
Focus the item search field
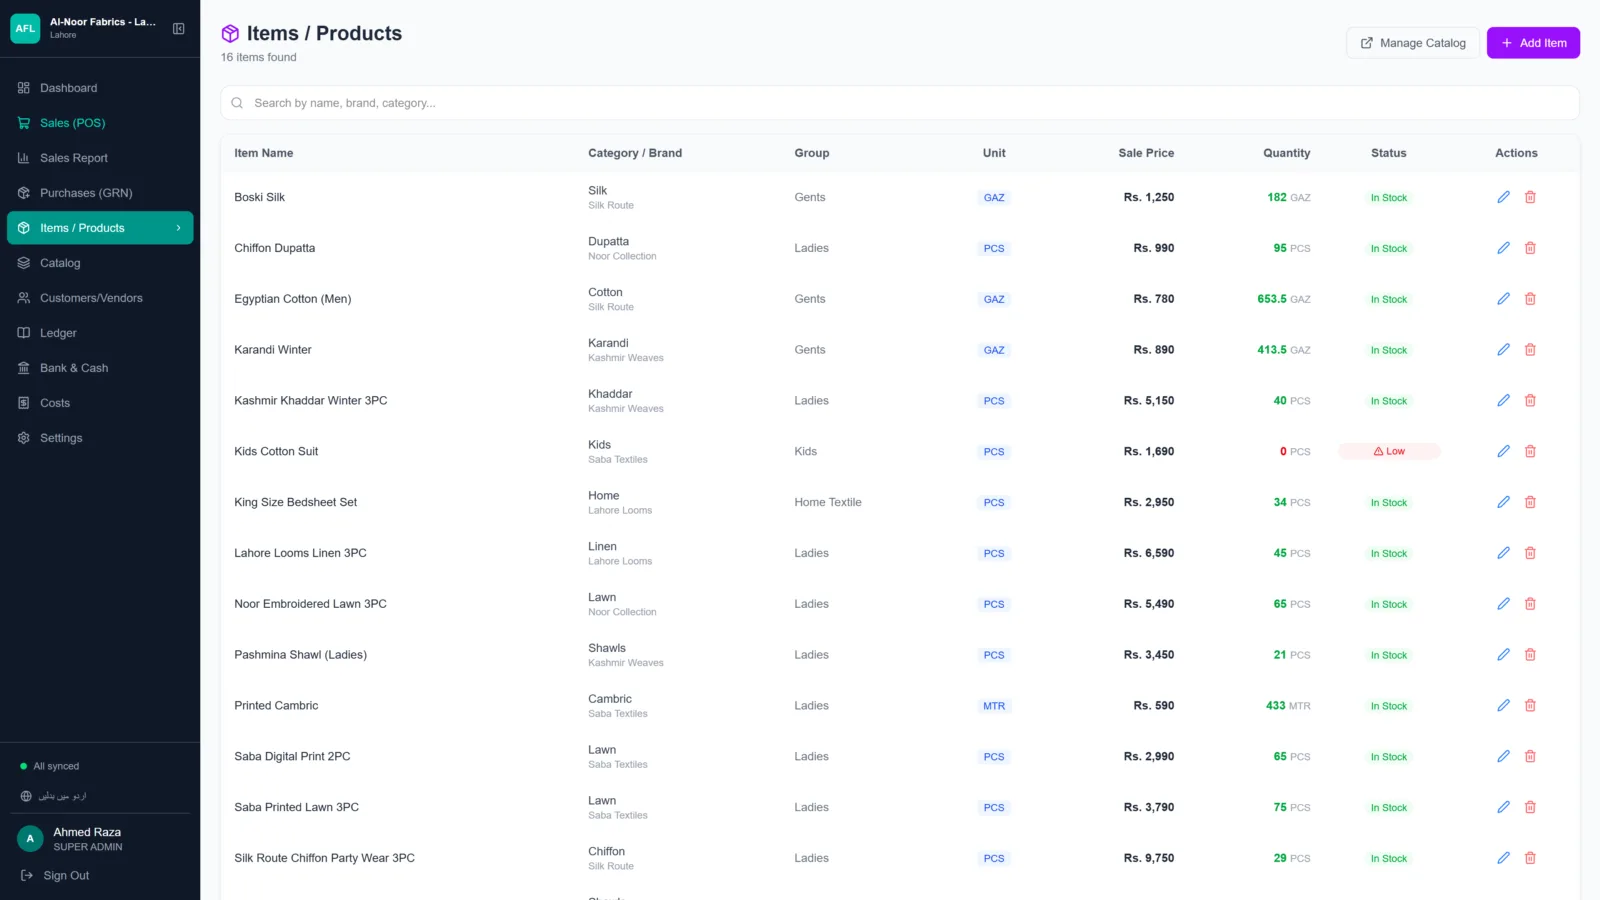pyautogui.click(x=900, y=103)
